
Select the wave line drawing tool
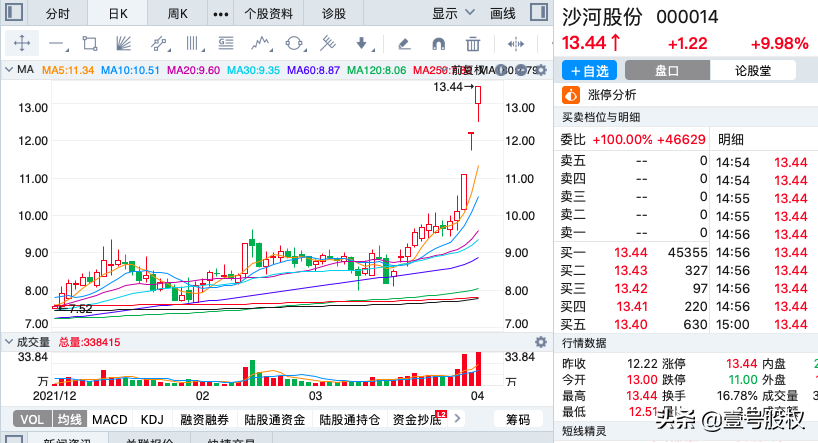tap(261, 44)
